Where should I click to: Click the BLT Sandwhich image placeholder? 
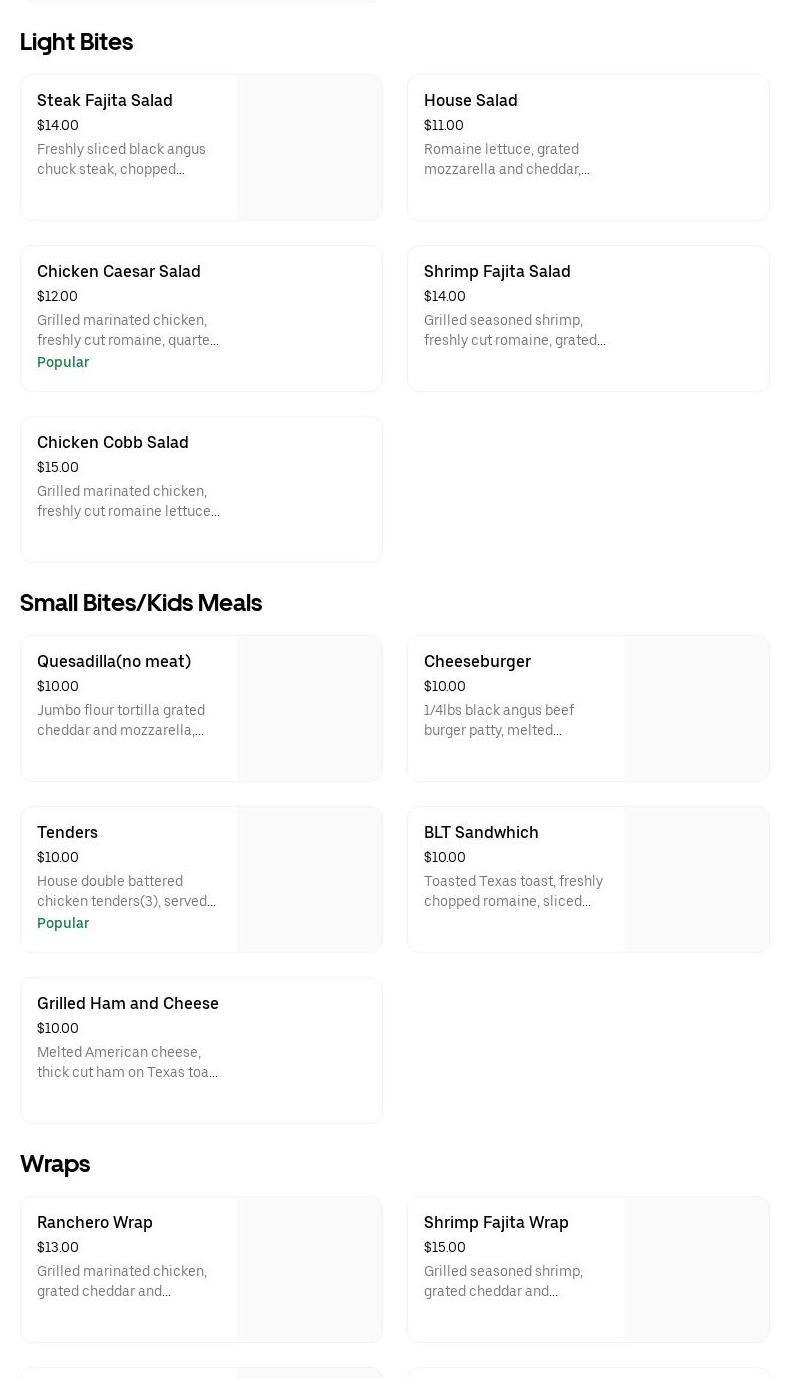(x=697, y=879)
